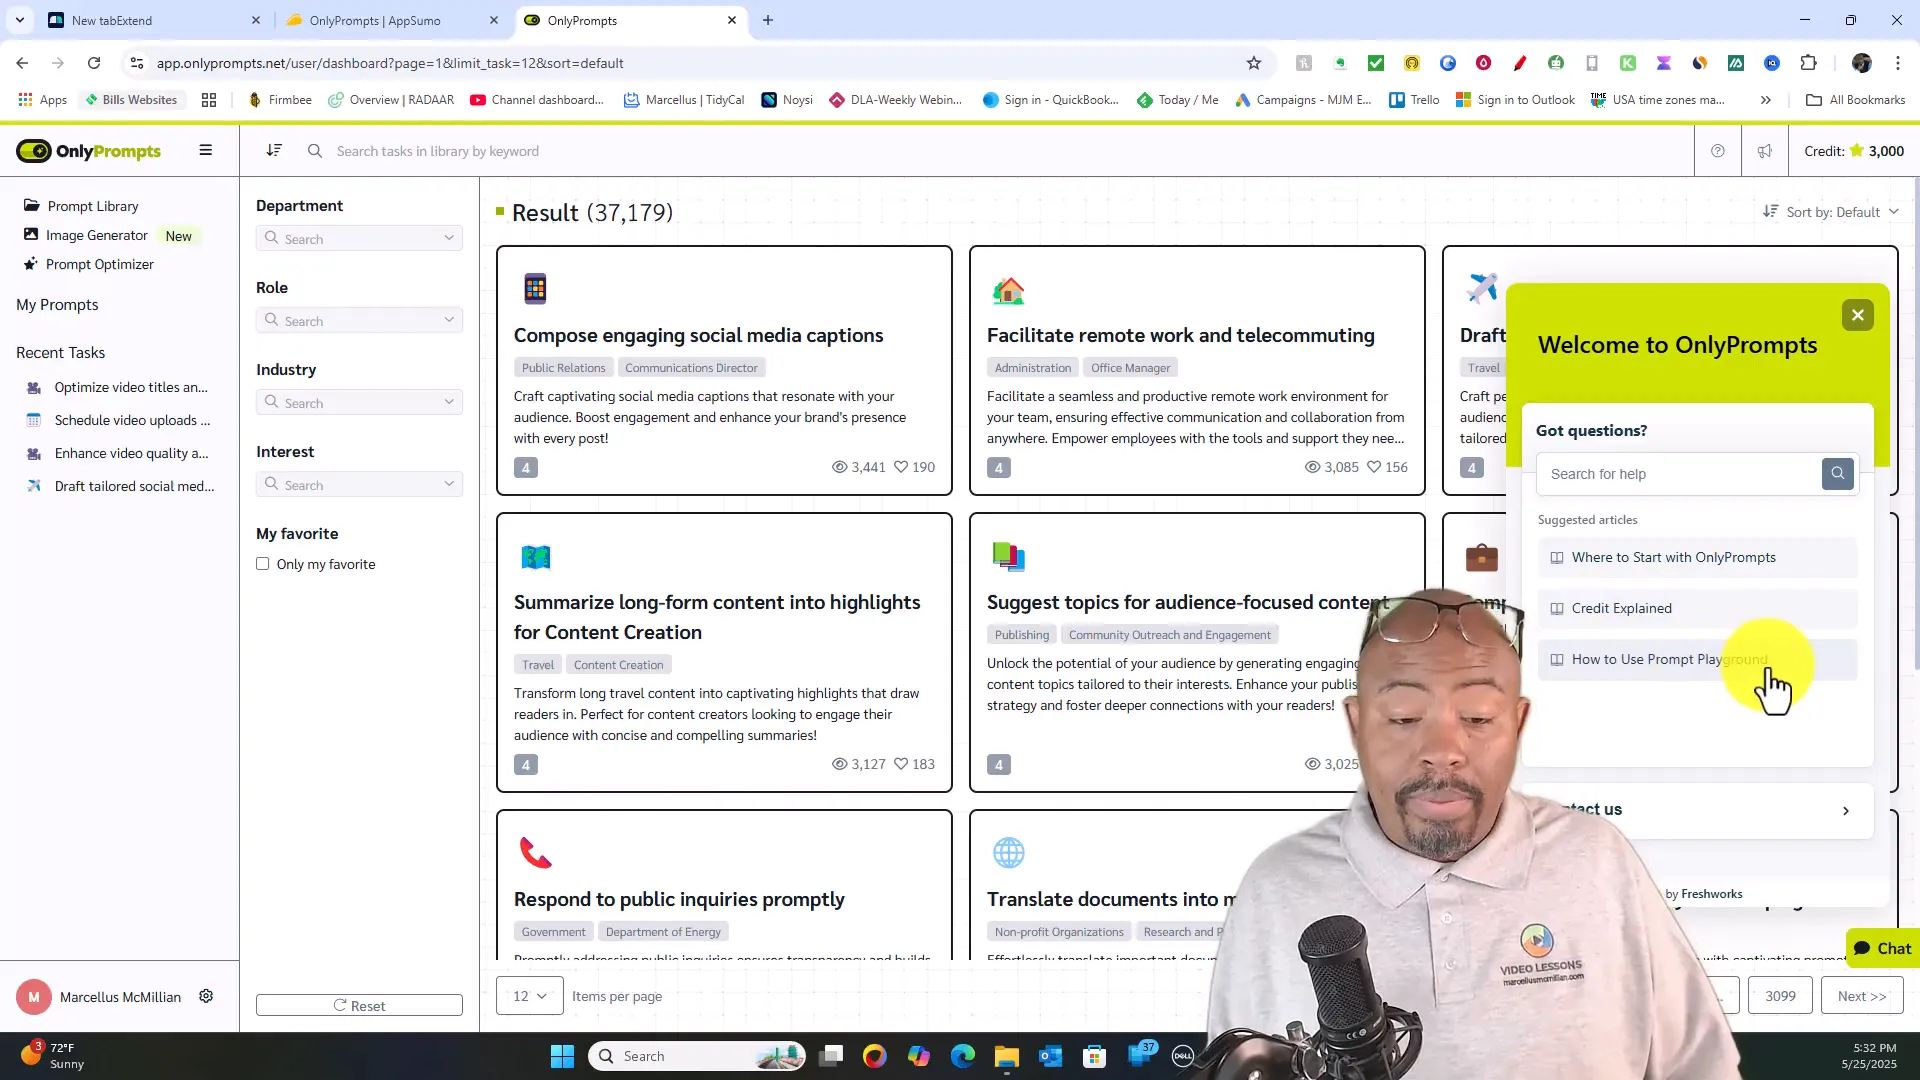The height and width of the screenshot is (1080, 1920).
Task: Open the Interest search dropdown
Action: pyautogui.click(x=359, y=484)
